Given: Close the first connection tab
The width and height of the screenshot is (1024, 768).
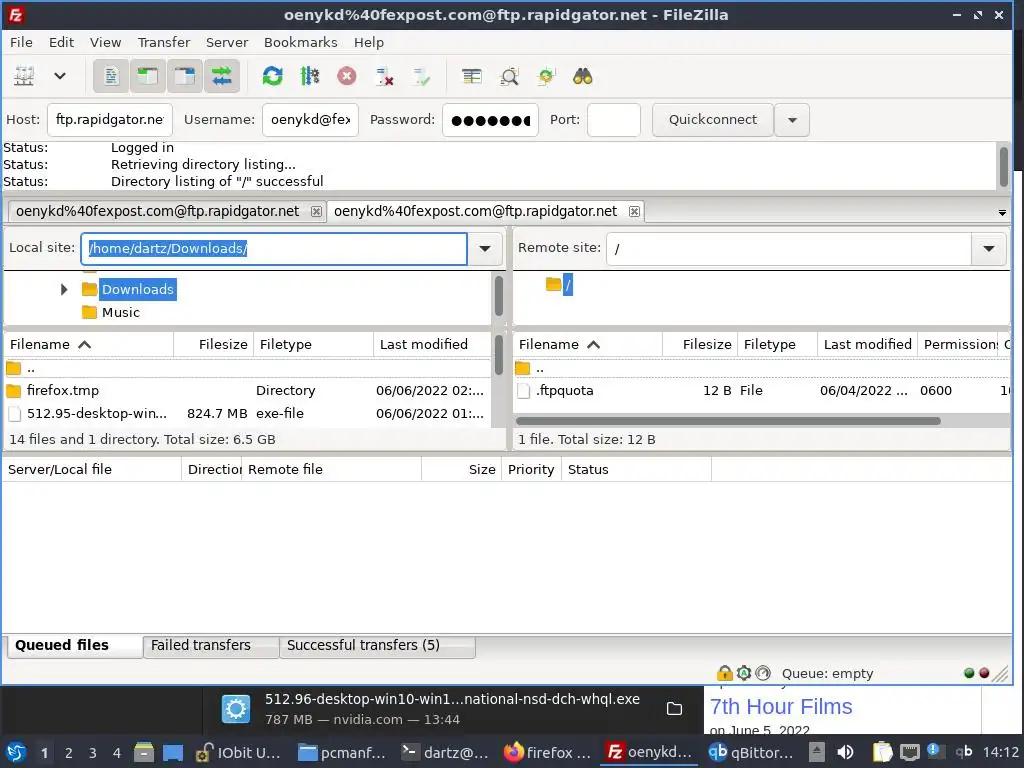Looking at the screenshot, I should [316, 211].
